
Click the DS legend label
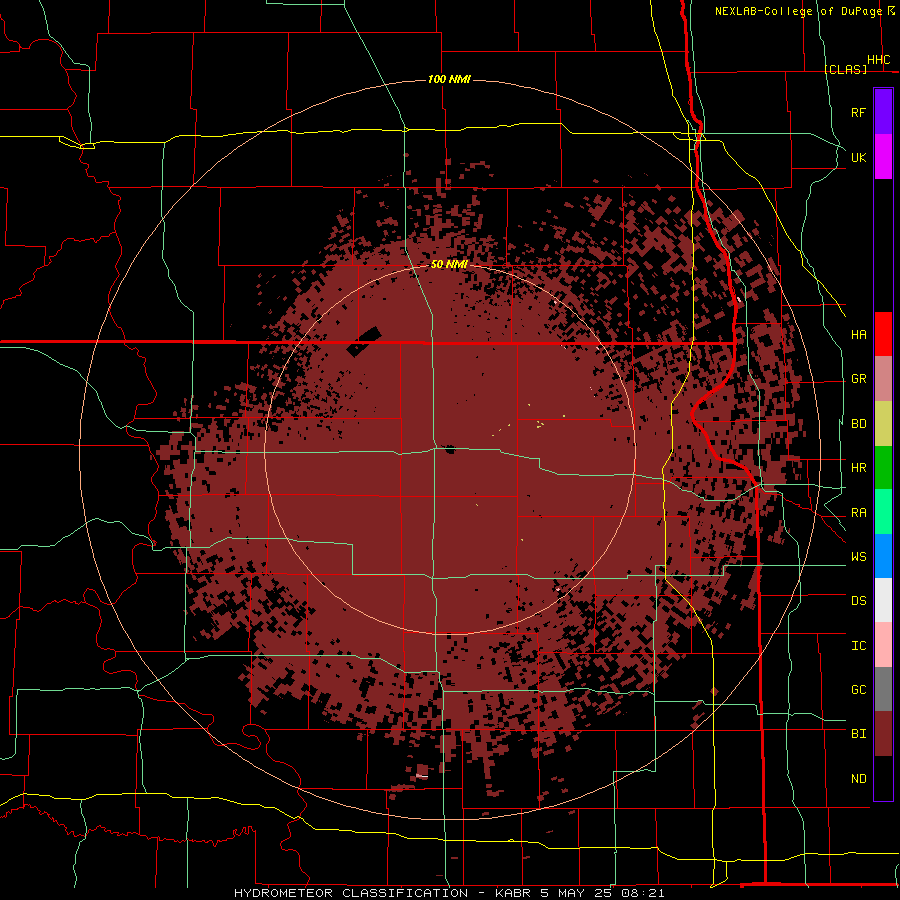(858, 601)
